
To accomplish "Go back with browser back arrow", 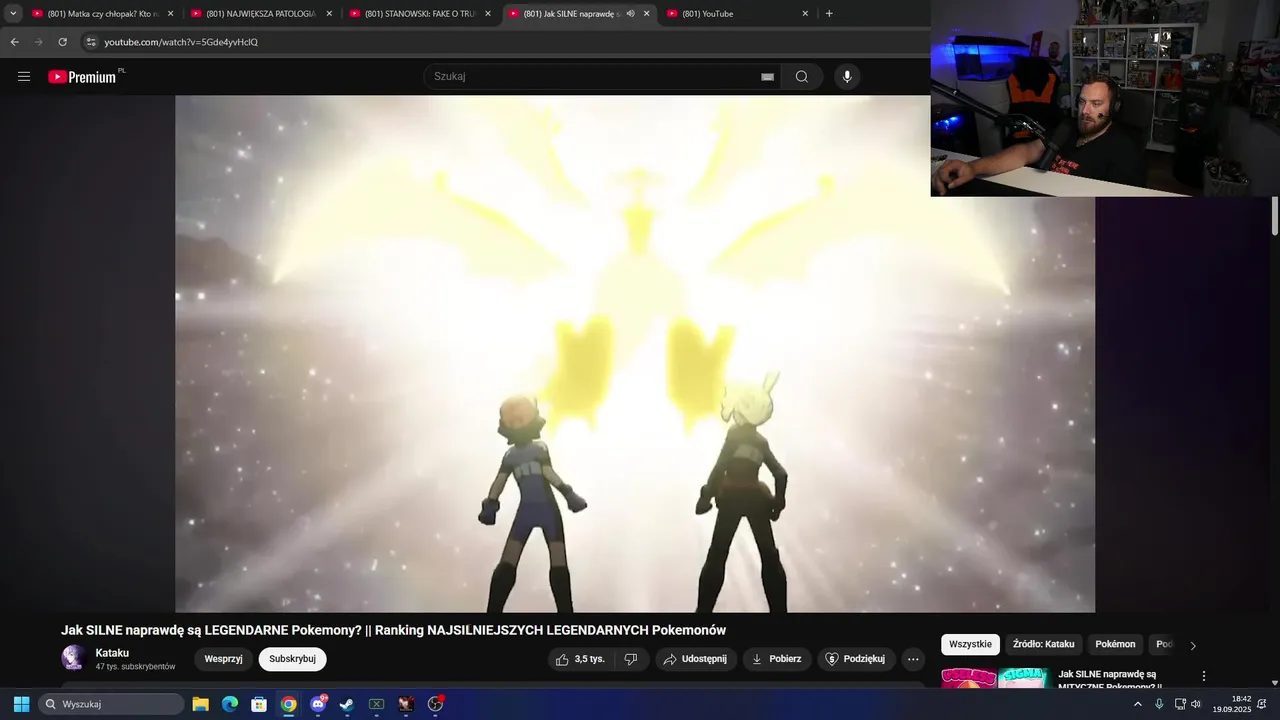I will [14, 42].
